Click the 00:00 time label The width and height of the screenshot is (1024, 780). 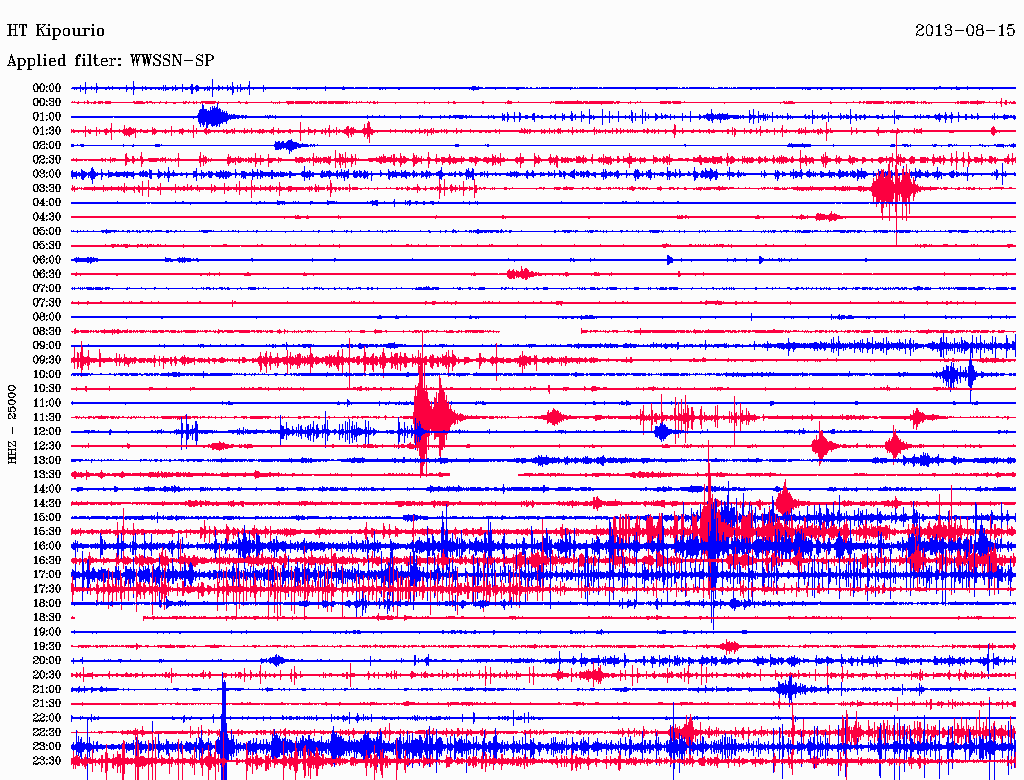click(47, 88)
